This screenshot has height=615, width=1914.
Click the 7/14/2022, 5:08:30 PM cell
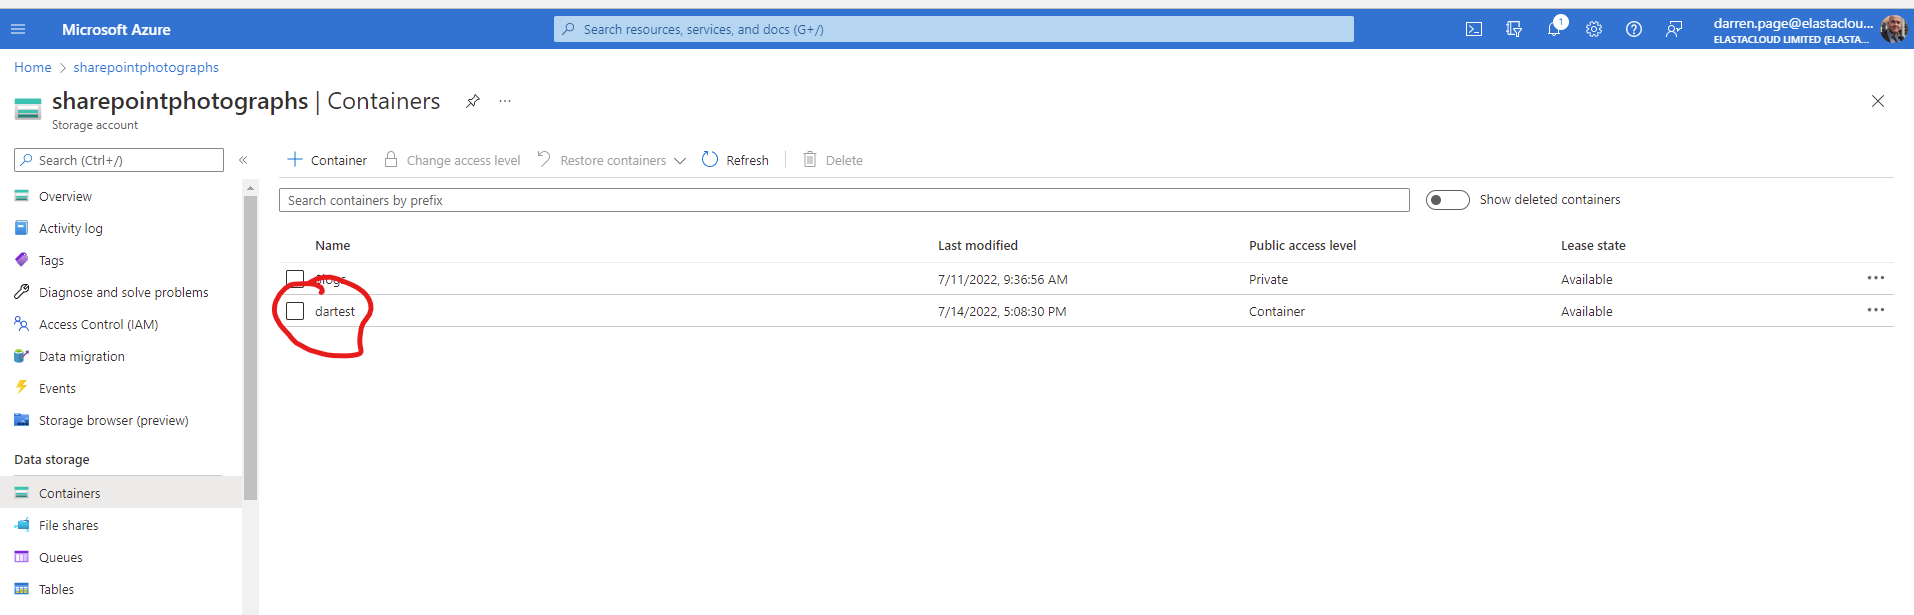pyautogui.click(x=1002, y=312)
